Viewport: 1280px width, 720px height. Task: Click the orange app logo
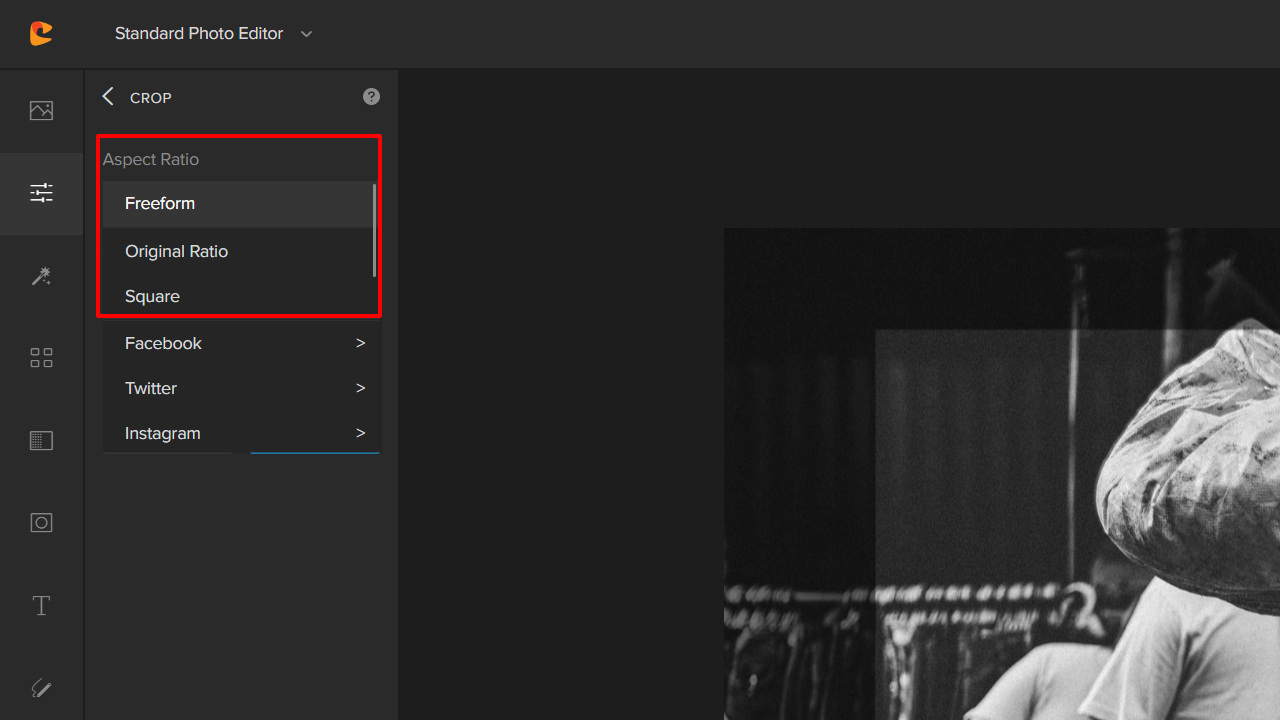point(41,33)
